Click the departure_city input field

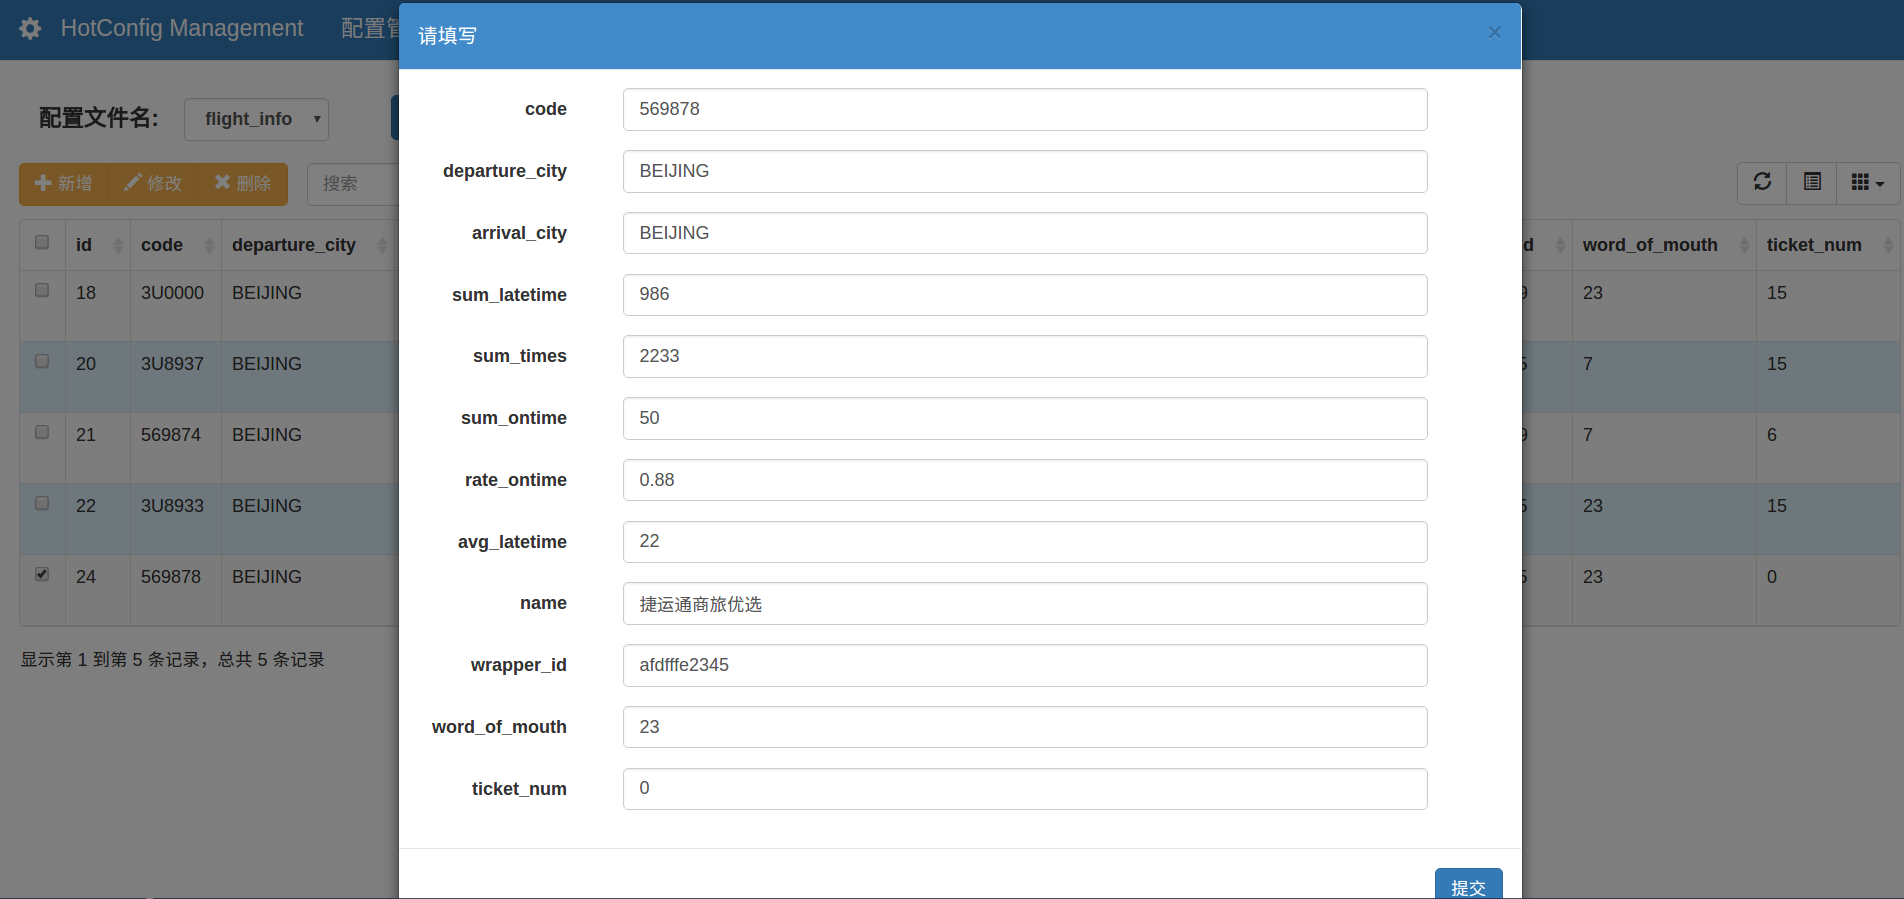tap(1025, 171)
